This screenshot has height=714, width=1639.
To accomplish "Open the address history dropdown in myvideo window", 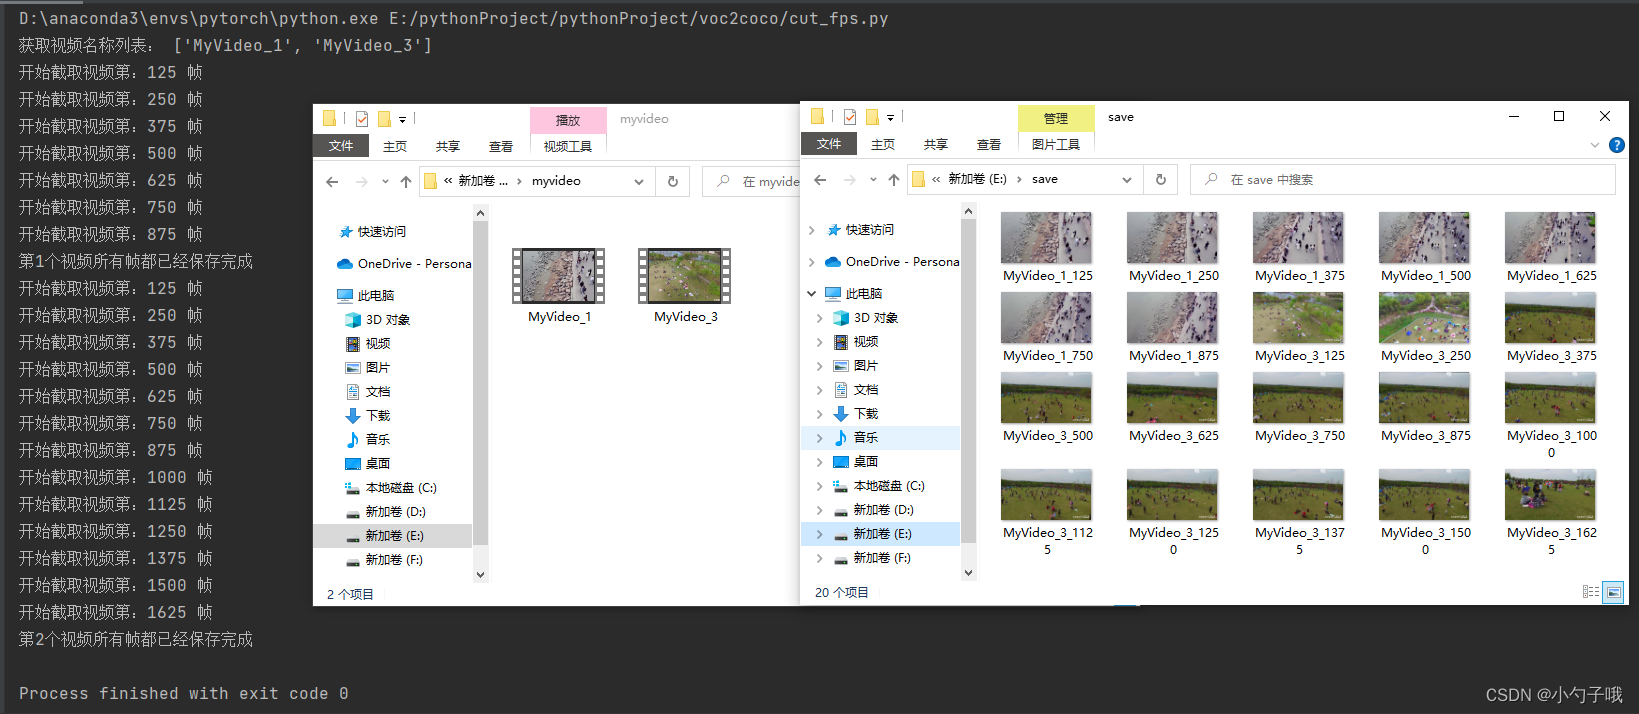I will (x=639, y=182).
